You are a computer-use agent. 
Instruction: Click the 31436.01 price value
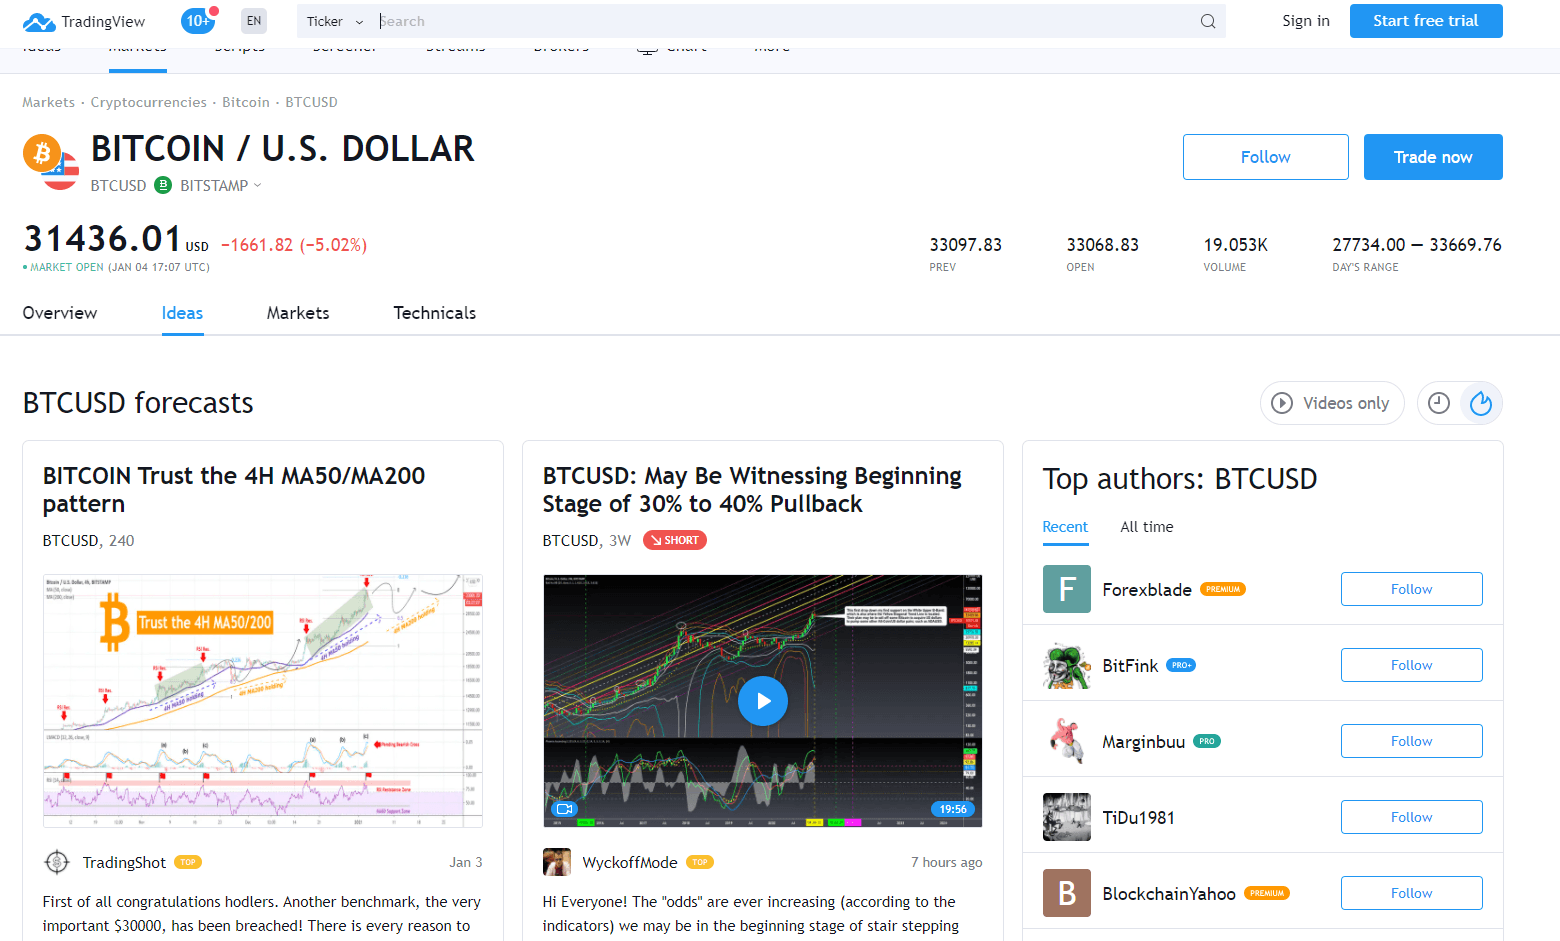[x=102, y=239]
